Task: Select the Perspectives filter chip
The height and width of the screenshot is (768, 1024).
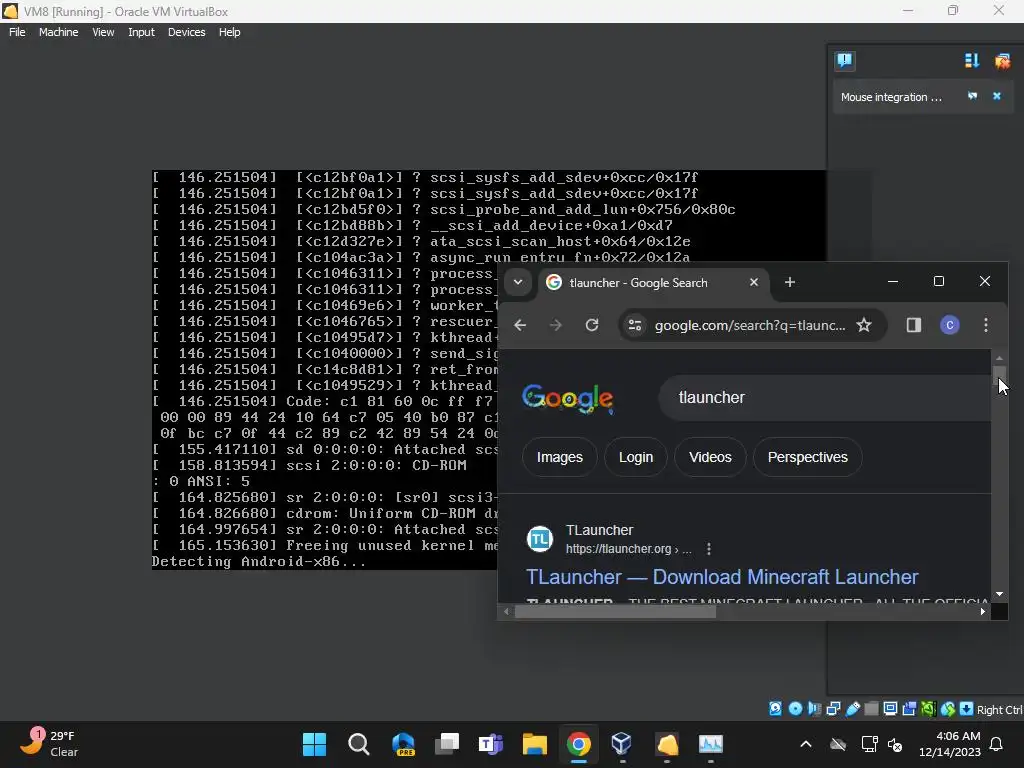Action: 807,457
